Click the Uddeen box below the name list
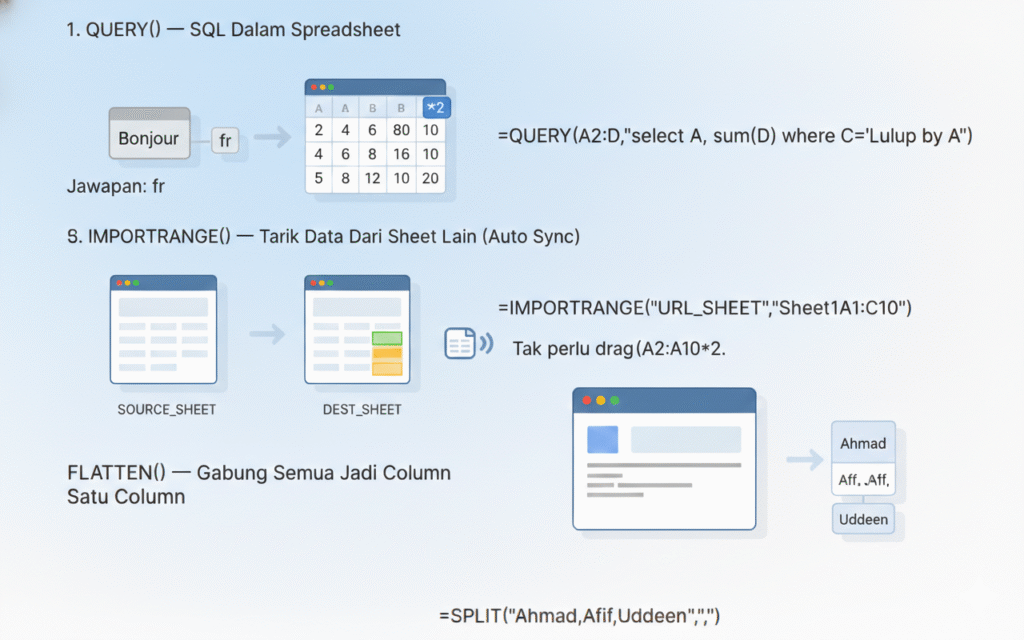Screen dimensions: 1024x640 [862, 522]
